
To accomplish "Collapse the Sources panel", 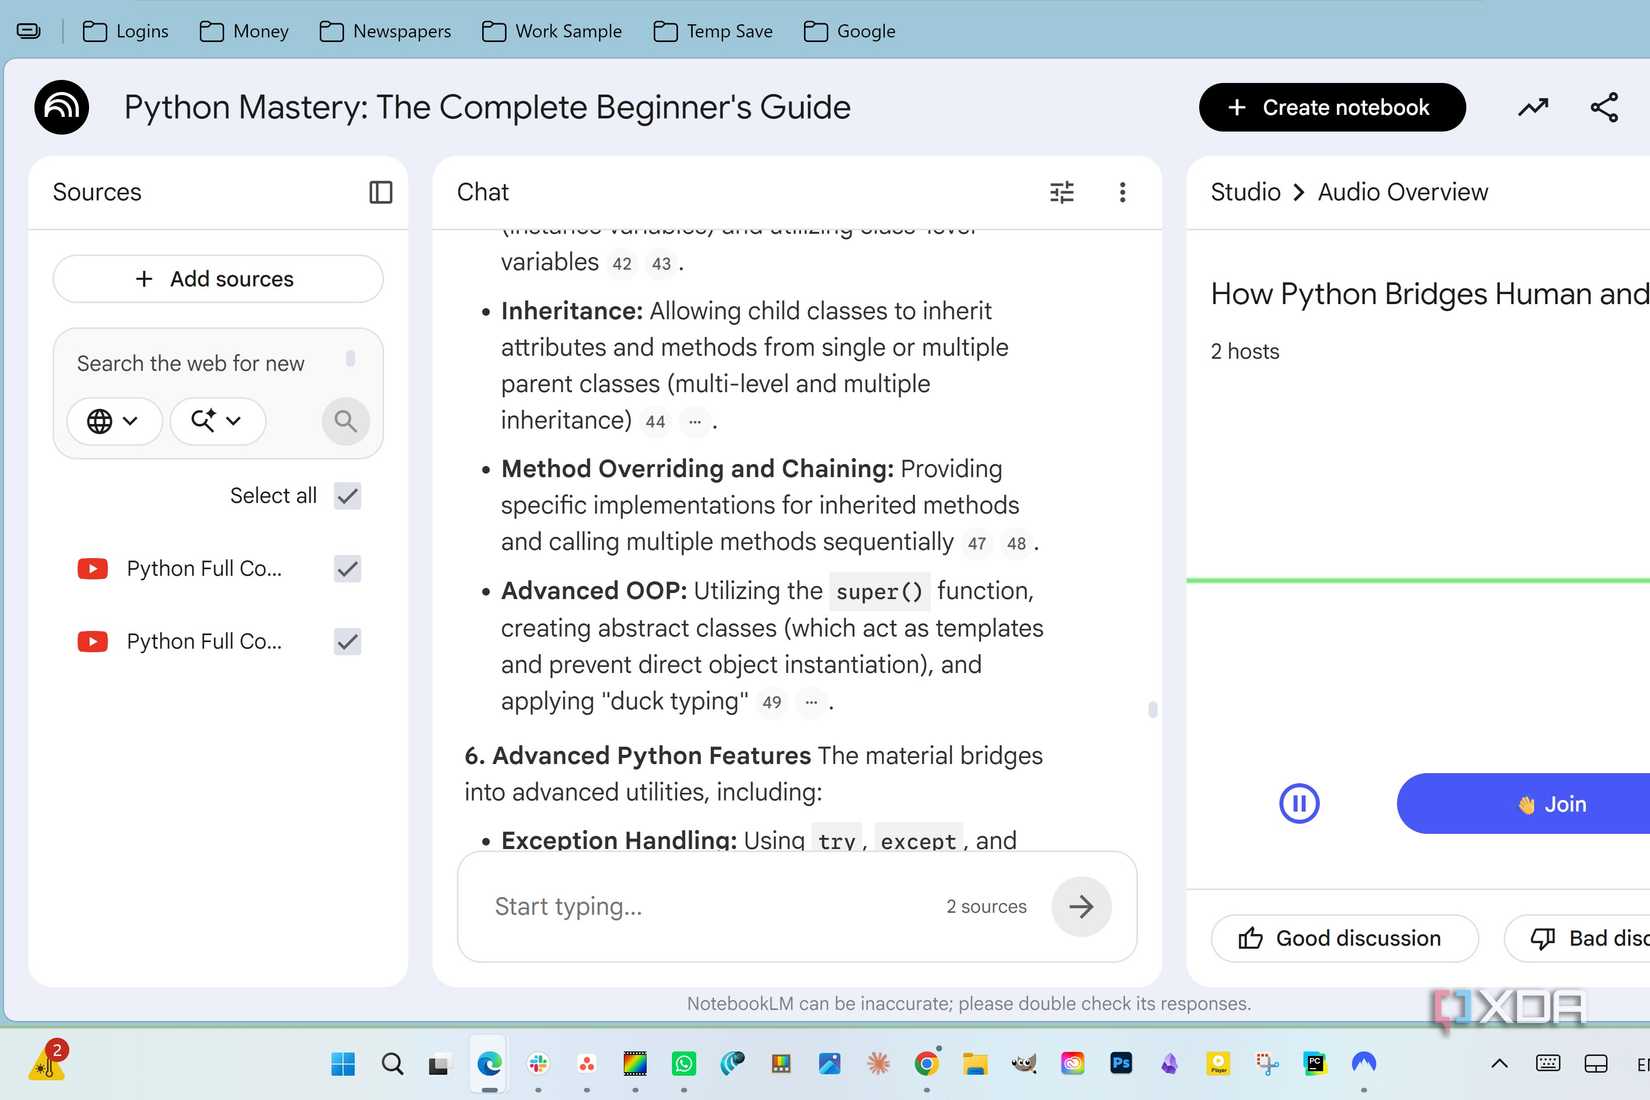I will click(x=381, y=192).
